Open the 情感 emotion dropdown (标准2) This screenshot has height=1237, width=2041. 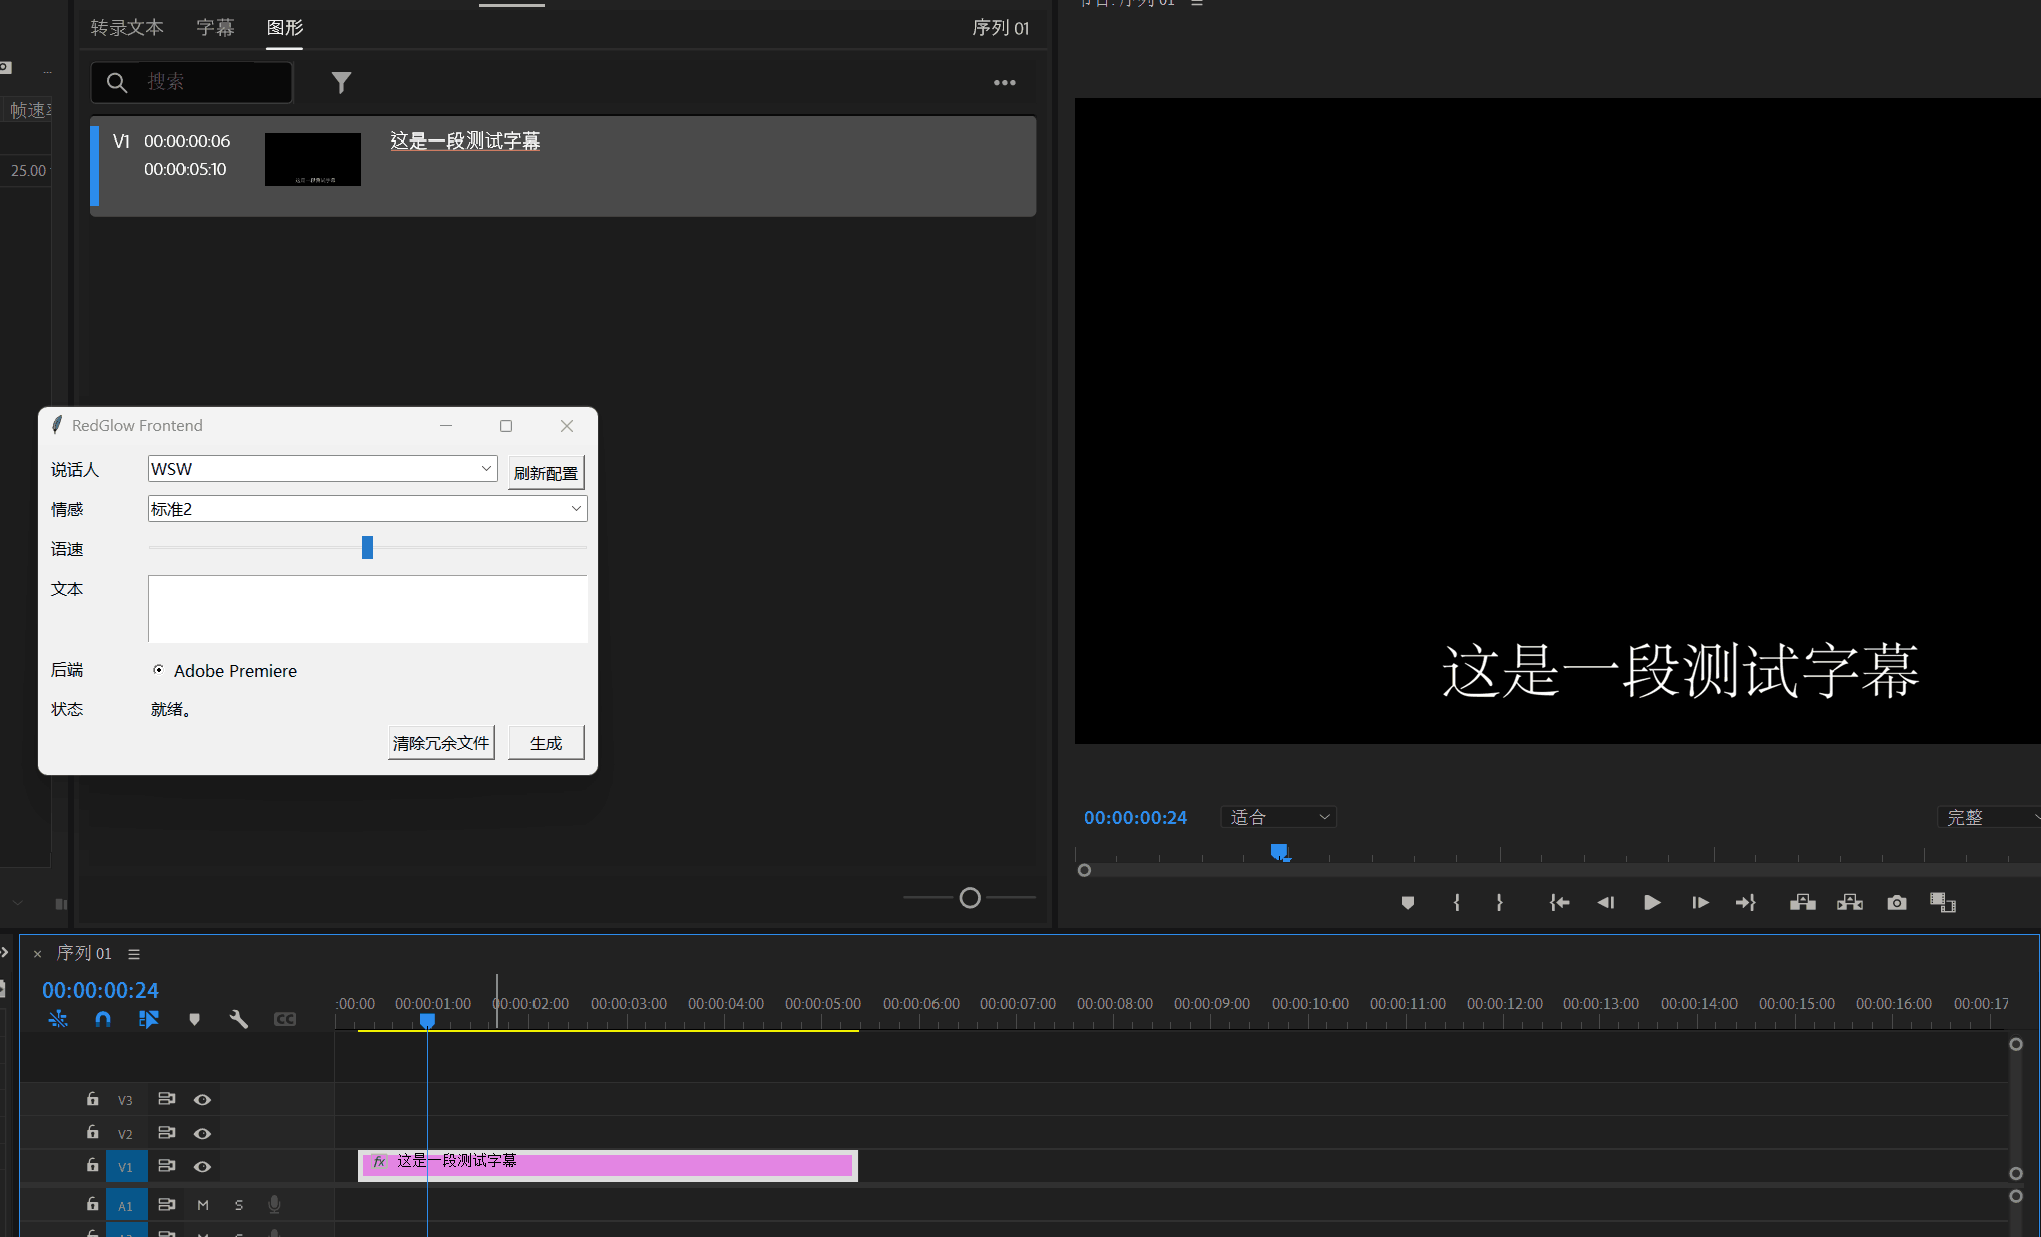[367, 508]
